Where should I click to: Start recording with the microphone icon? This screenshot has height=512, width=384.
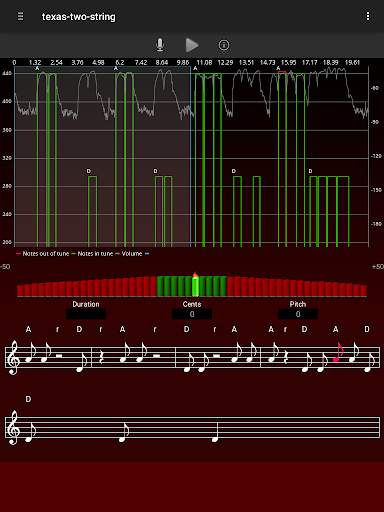point(160,45)
